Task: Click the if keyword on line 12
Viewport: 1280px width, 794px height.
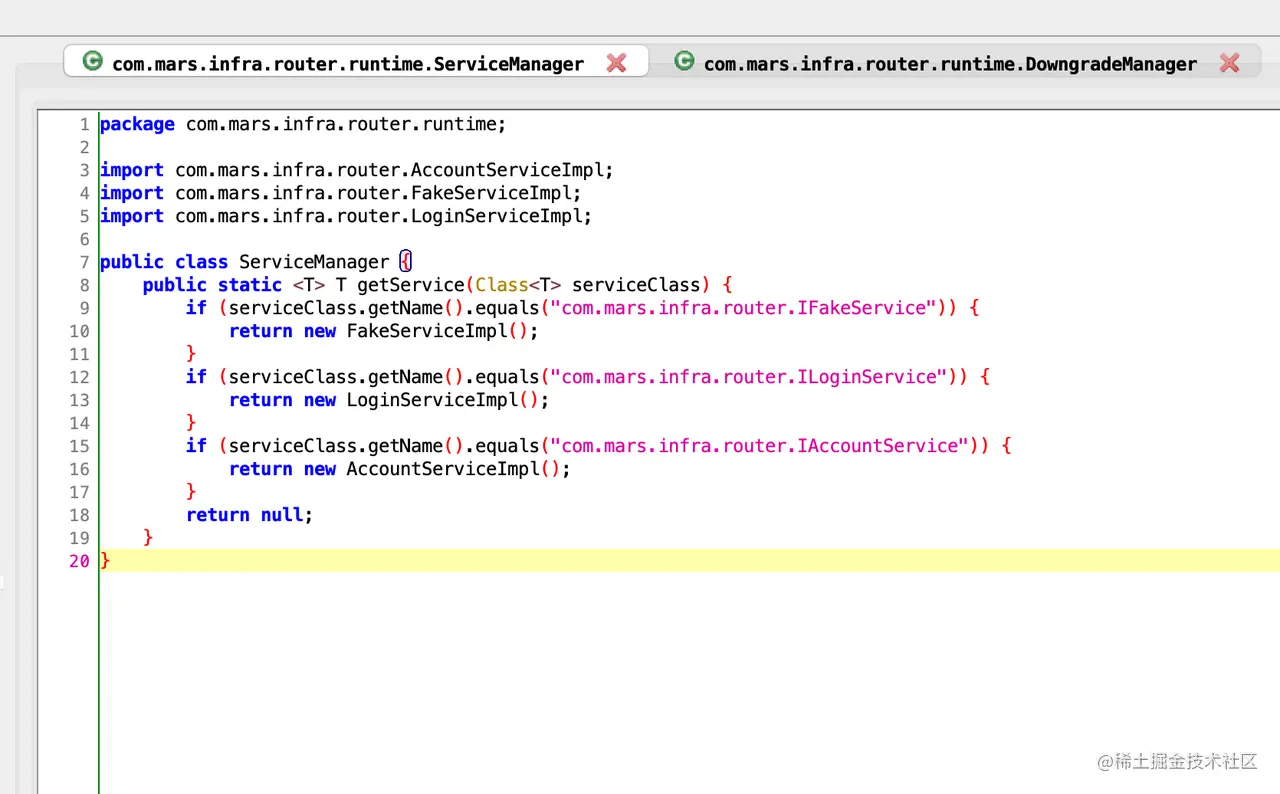Action: click(196, 377)
